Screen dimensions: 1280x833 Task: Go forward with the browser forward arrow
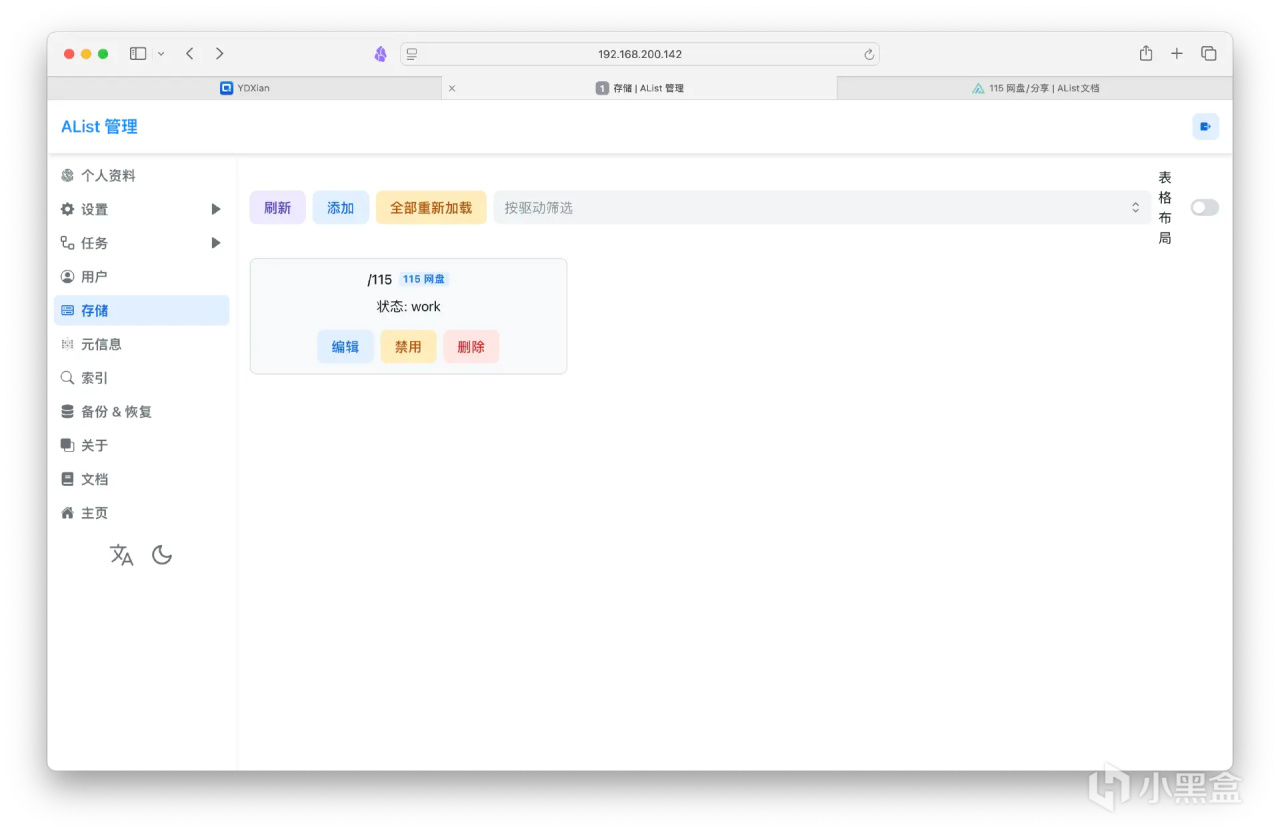pos(220,54)
